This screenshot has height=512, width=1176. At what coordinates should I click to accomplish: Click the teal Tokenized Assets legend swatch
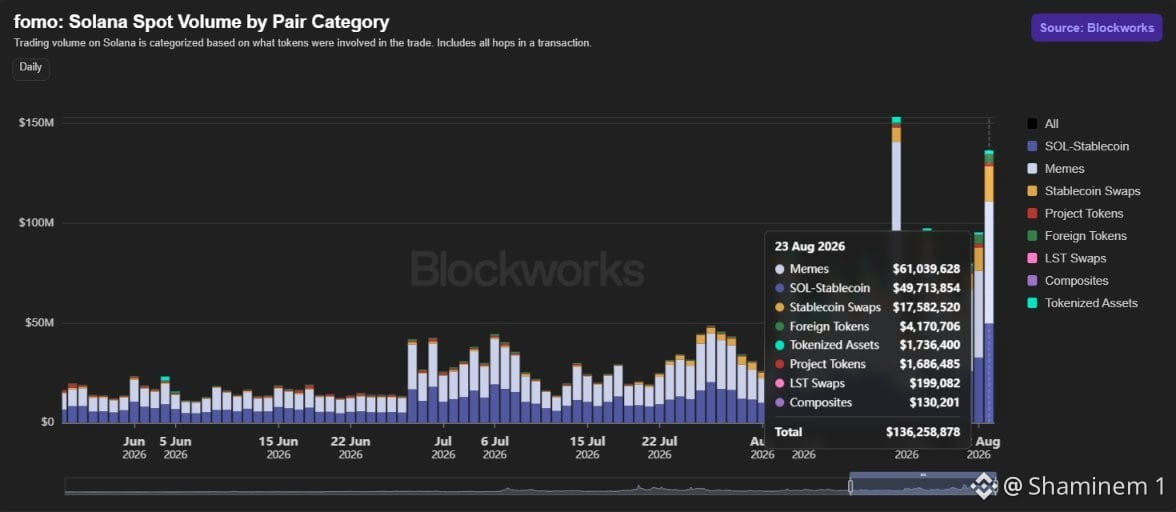1032,304
